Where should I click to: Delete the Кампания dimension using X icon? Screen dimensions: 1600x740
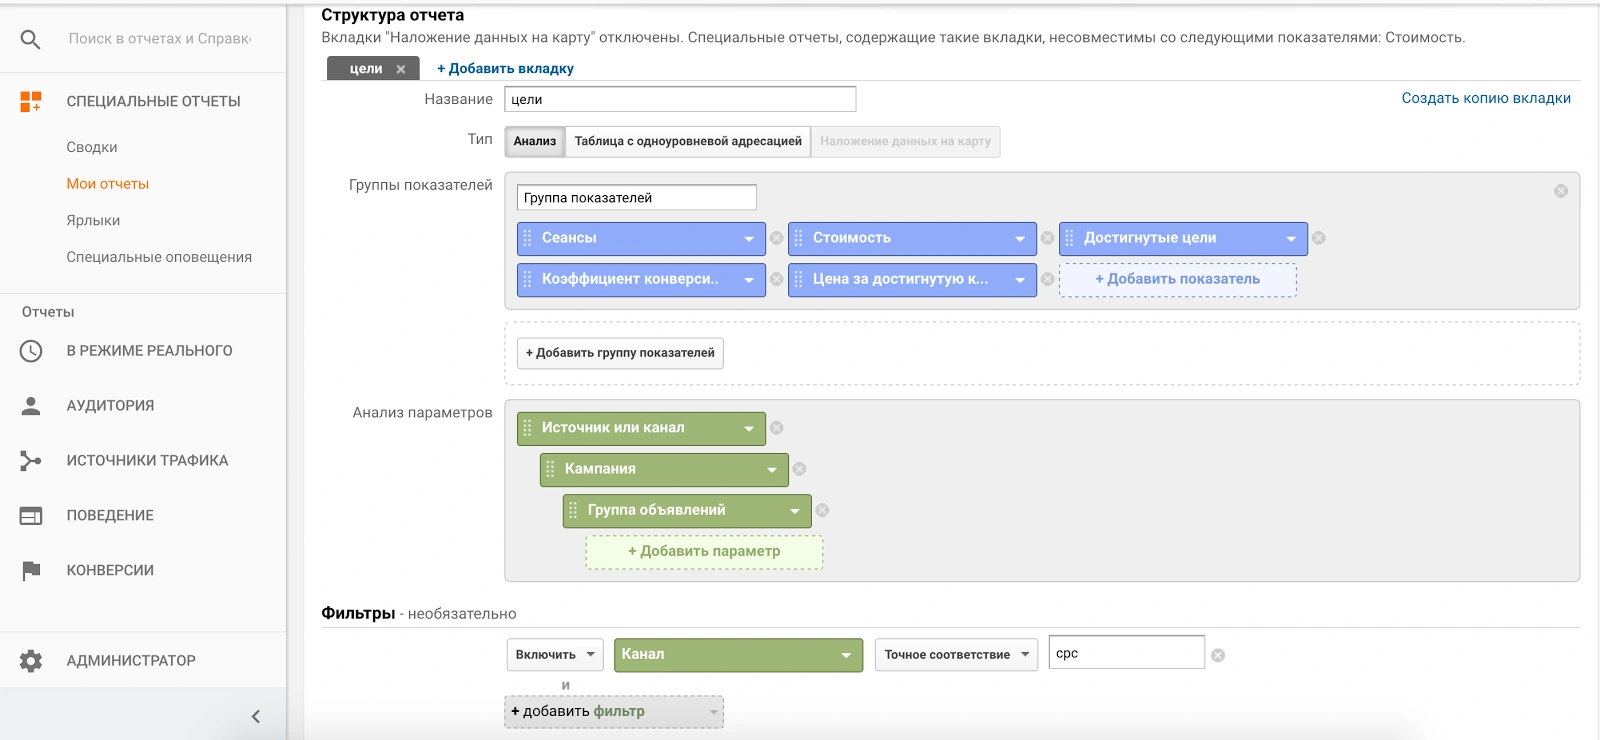coord(799,469)
